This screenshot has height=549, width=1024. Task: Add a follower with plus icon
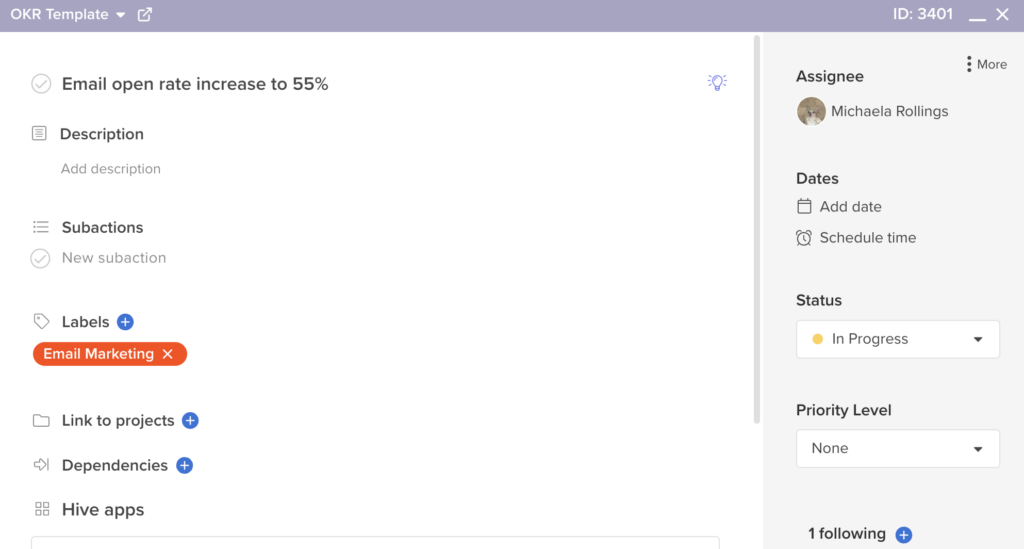tap(904, 535)
